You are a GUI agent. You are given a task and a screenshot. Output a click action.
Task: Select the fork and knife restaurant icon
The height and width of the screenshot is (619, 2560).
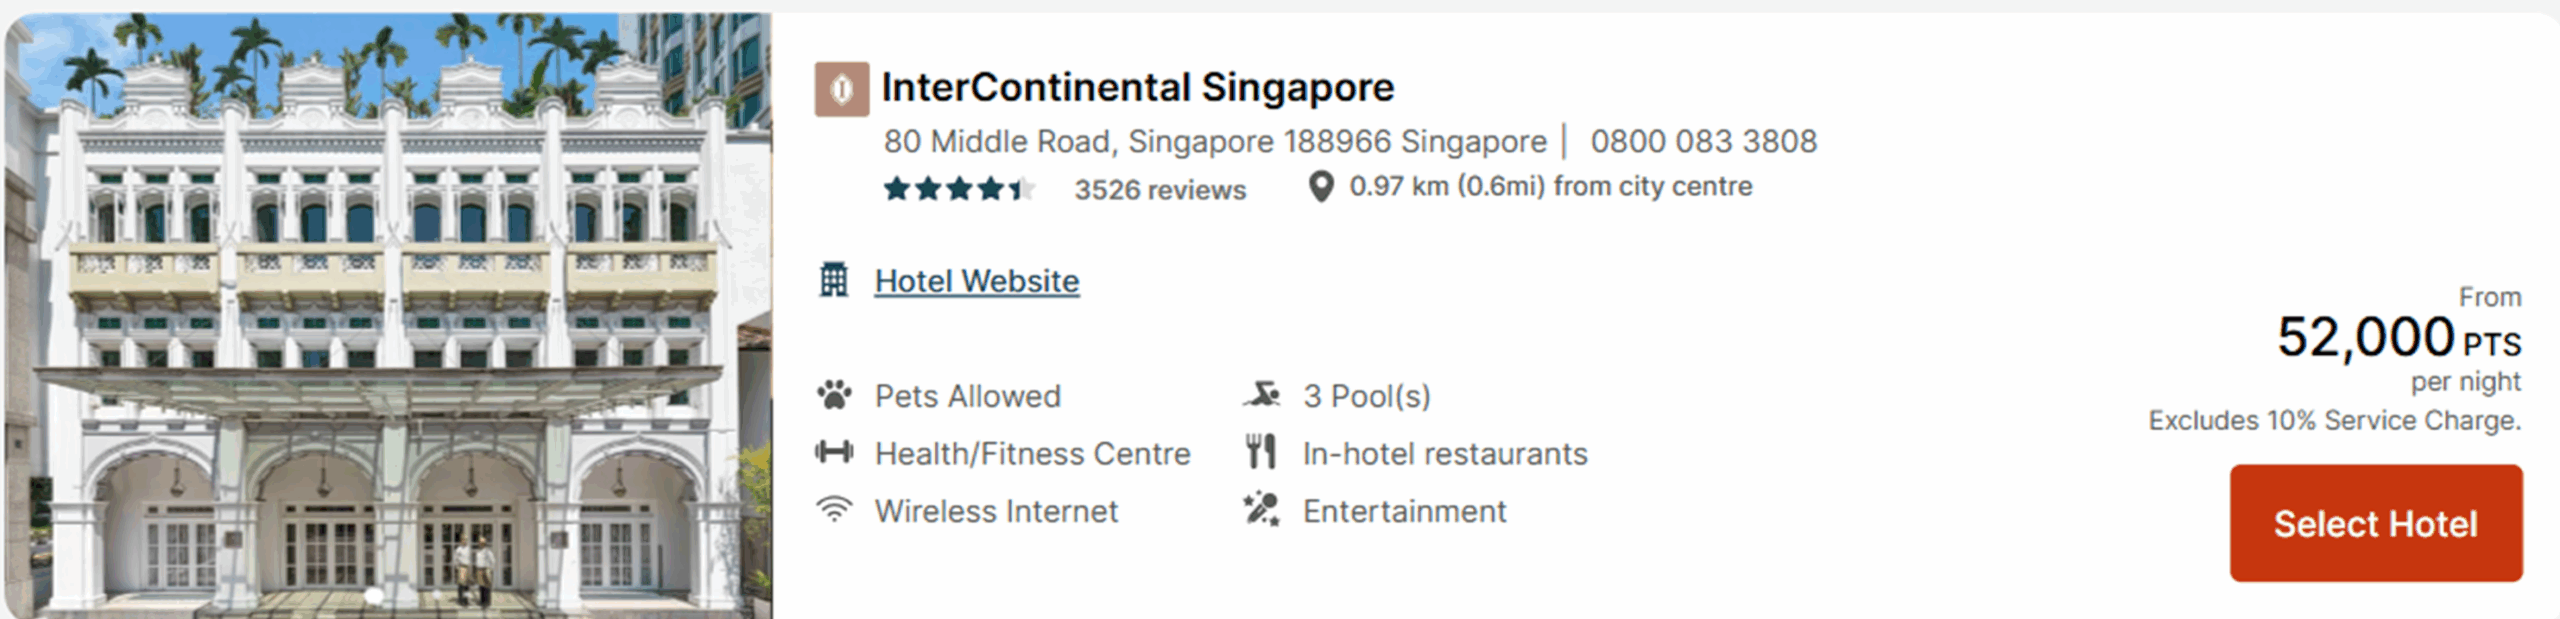[1261, 452]
